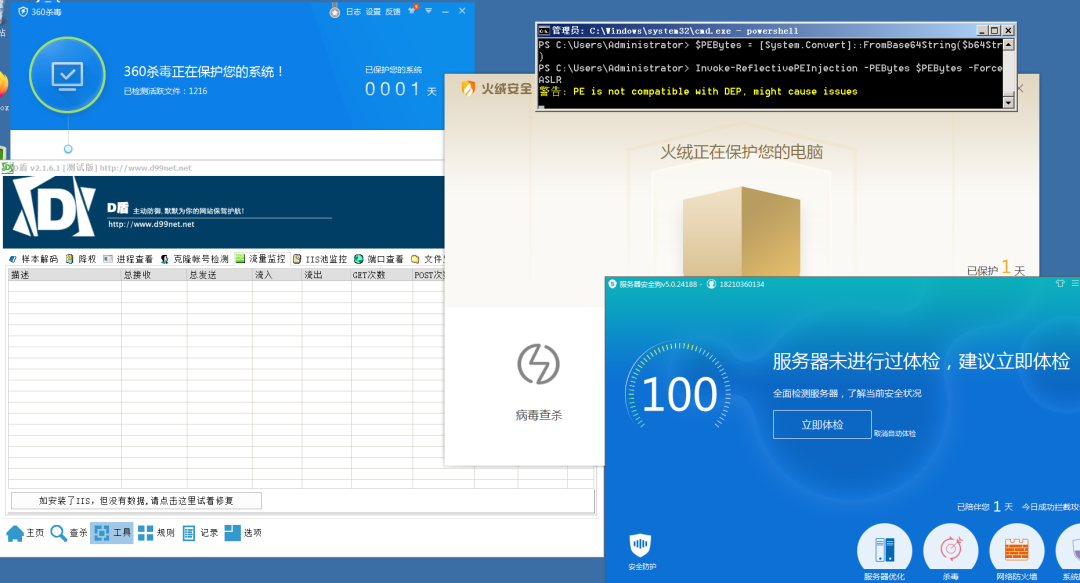Viewport: 1080px width, 583px height.
Task: Click the GET次数 column header
Action: pos(382,275)
